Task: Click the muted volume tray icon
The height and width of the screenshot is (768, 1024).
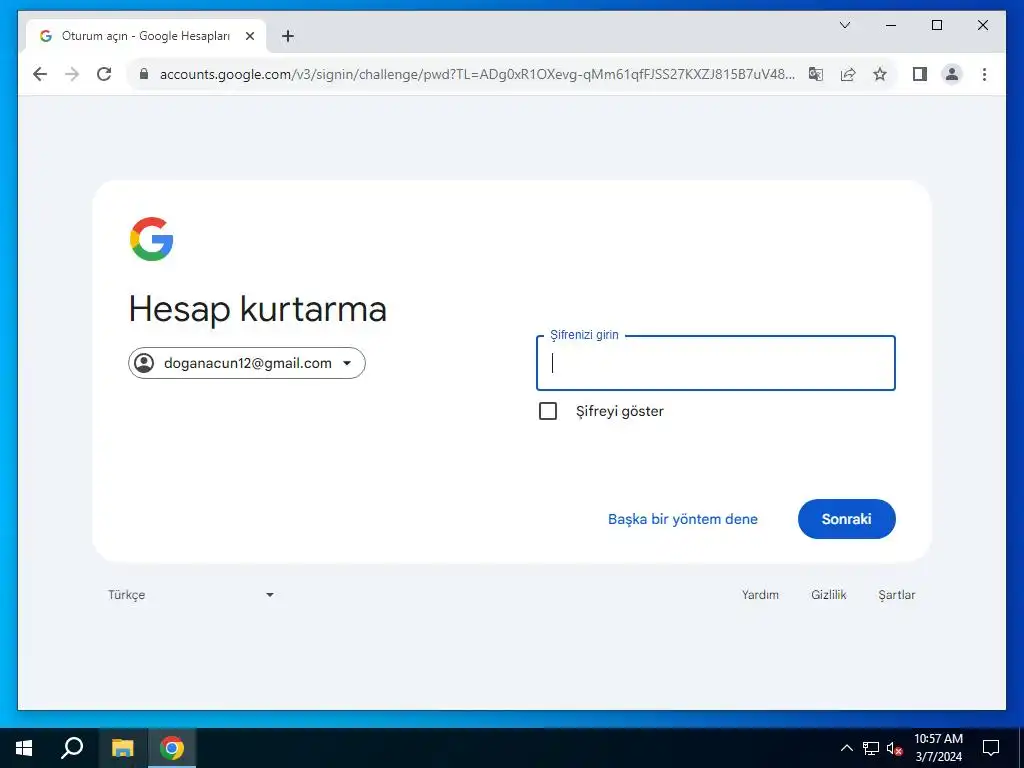Action: (895, 748)
